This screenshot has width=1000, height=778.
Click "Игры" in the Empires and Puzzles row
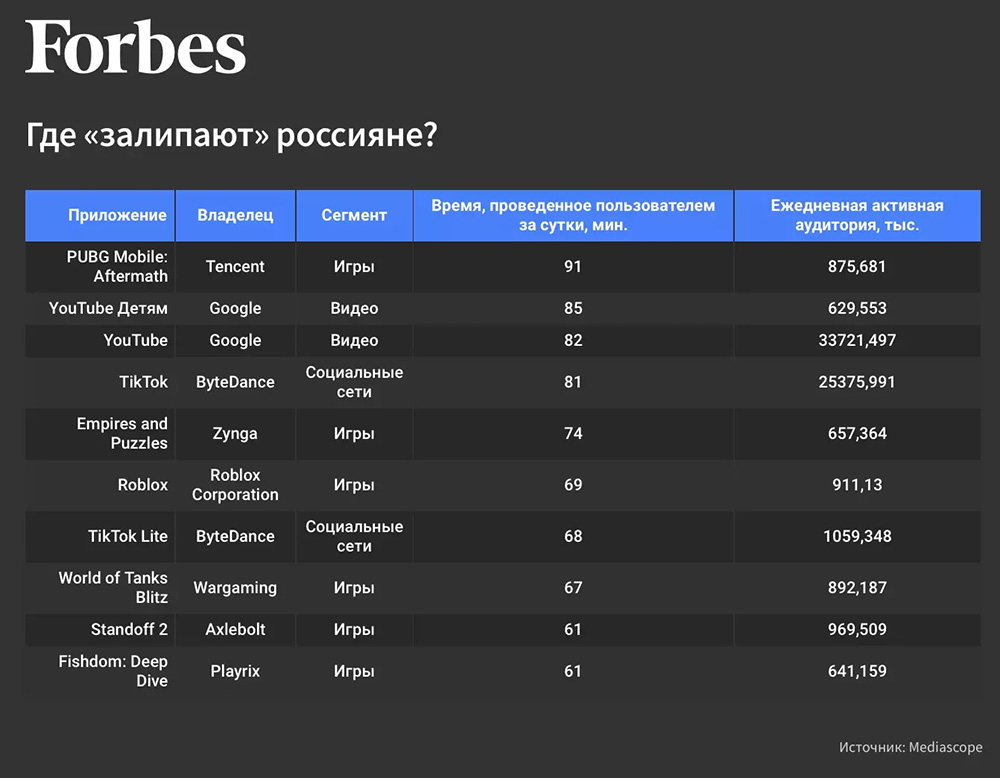pos(354,434)
